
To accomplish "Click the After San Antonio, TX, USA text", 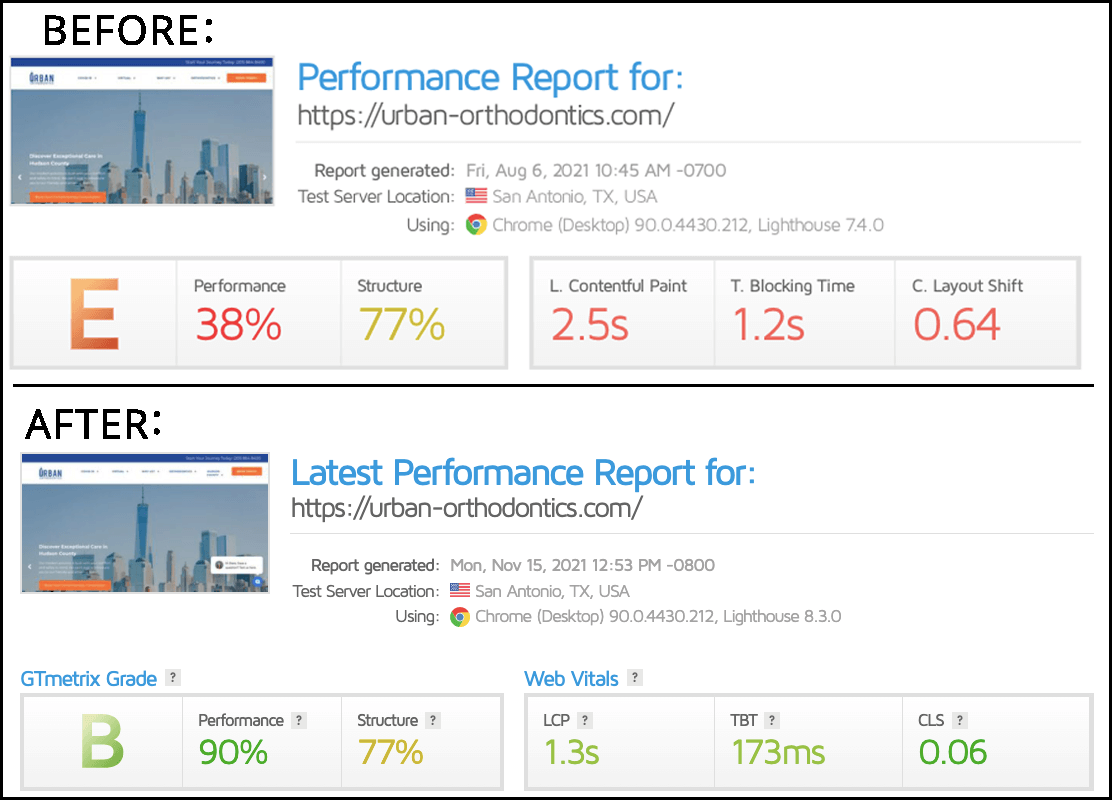I will tap(552, 591).
